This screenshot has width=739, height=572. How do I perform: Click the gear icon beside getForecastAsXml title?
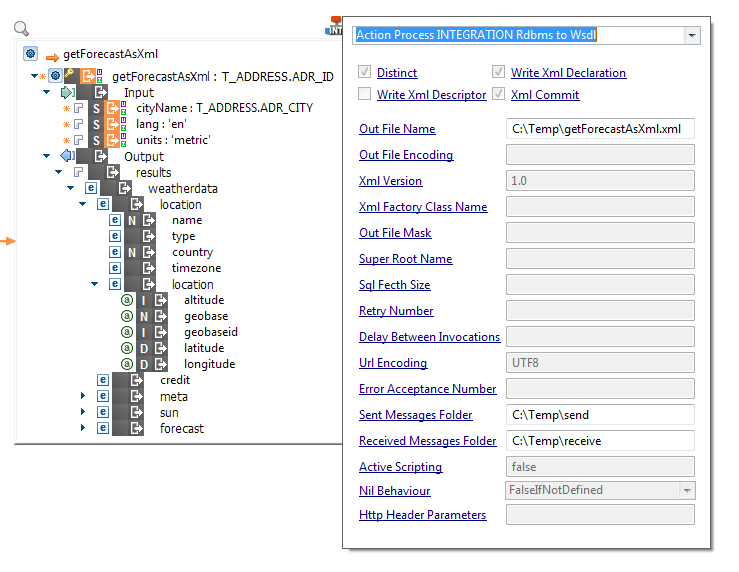31,54
